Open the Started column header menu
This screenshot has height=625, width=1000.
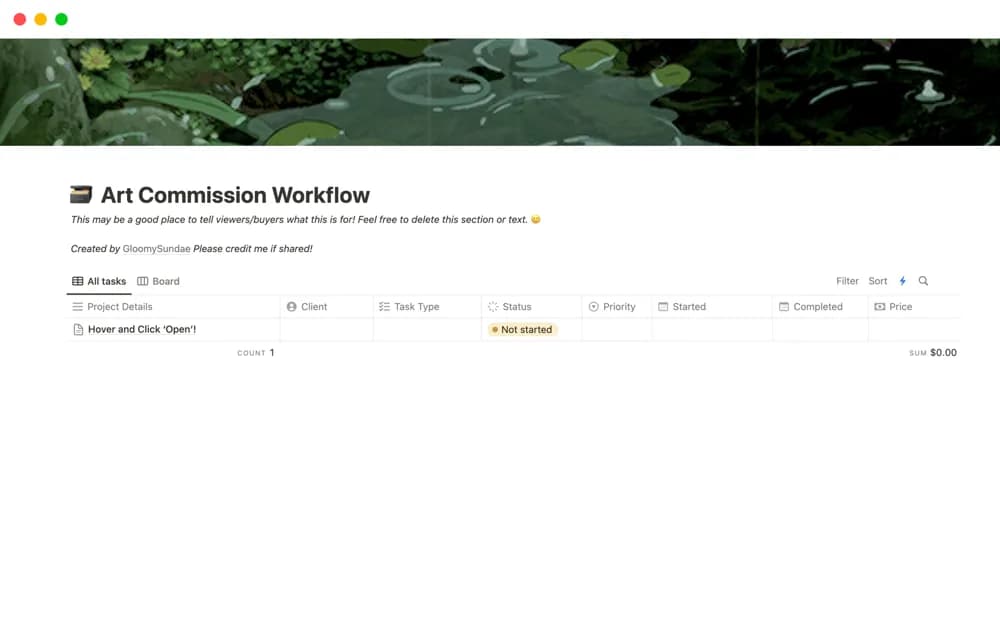pos(712,307)
